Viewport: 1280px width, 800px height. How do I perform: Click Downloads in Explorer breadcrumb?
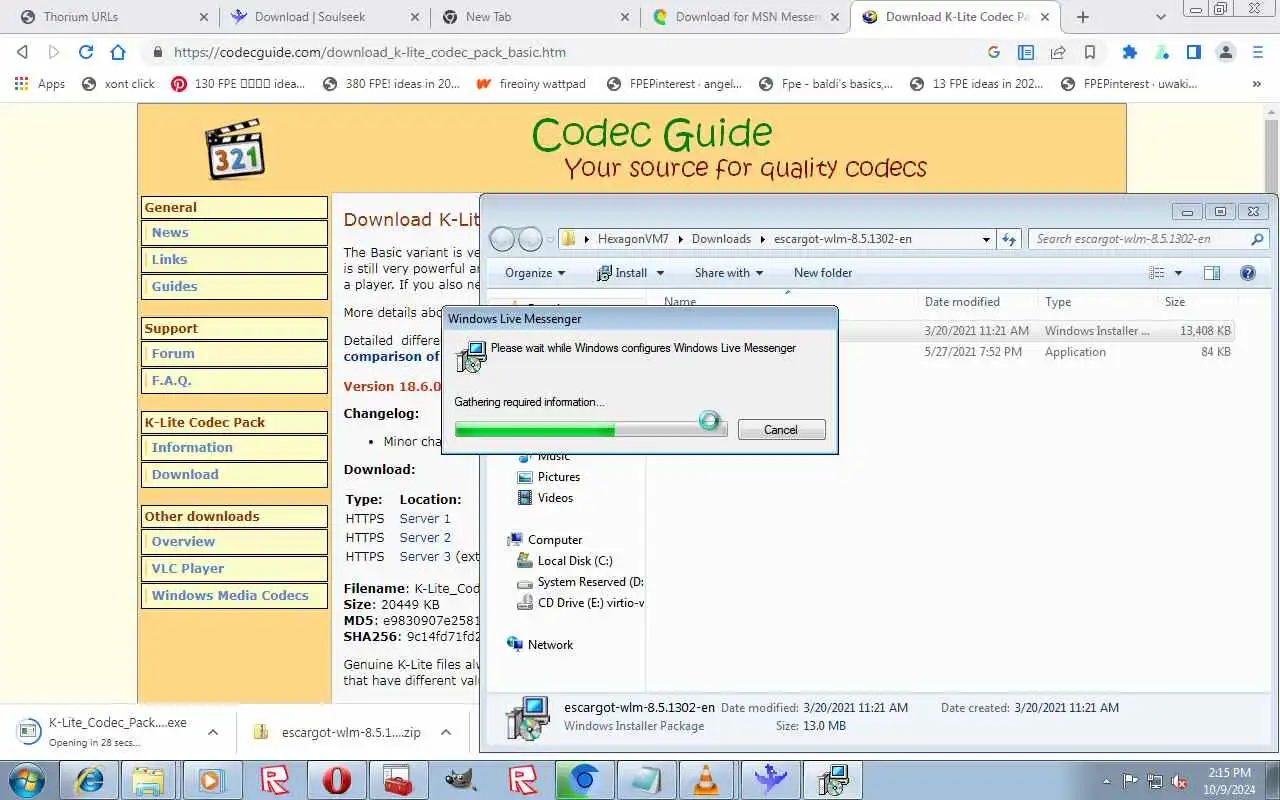[721, 239]
